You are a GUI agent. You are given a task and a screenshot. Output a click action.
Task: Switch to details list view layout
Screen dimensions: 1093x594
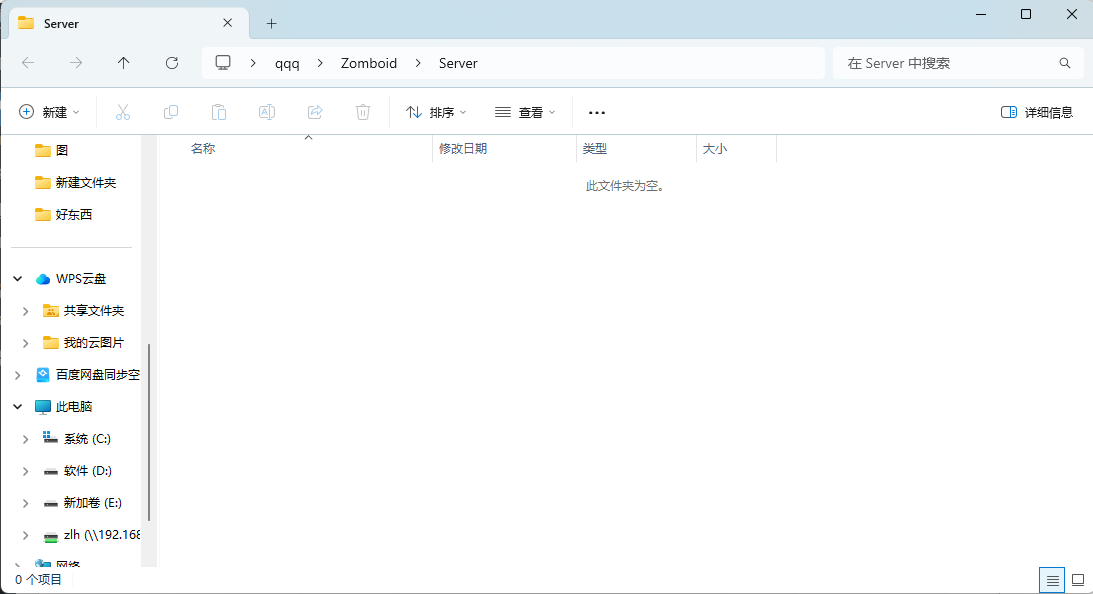[1052, 580]
